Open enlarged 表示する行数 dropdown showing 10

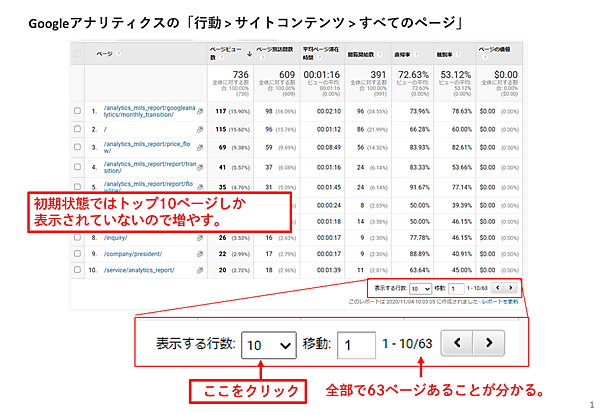point(270,343)
